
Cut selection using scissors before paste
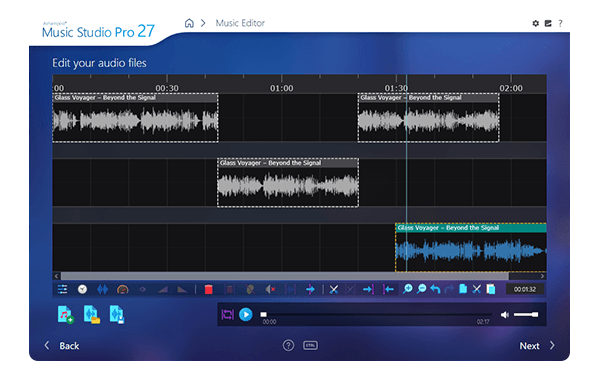pos(476,289)
